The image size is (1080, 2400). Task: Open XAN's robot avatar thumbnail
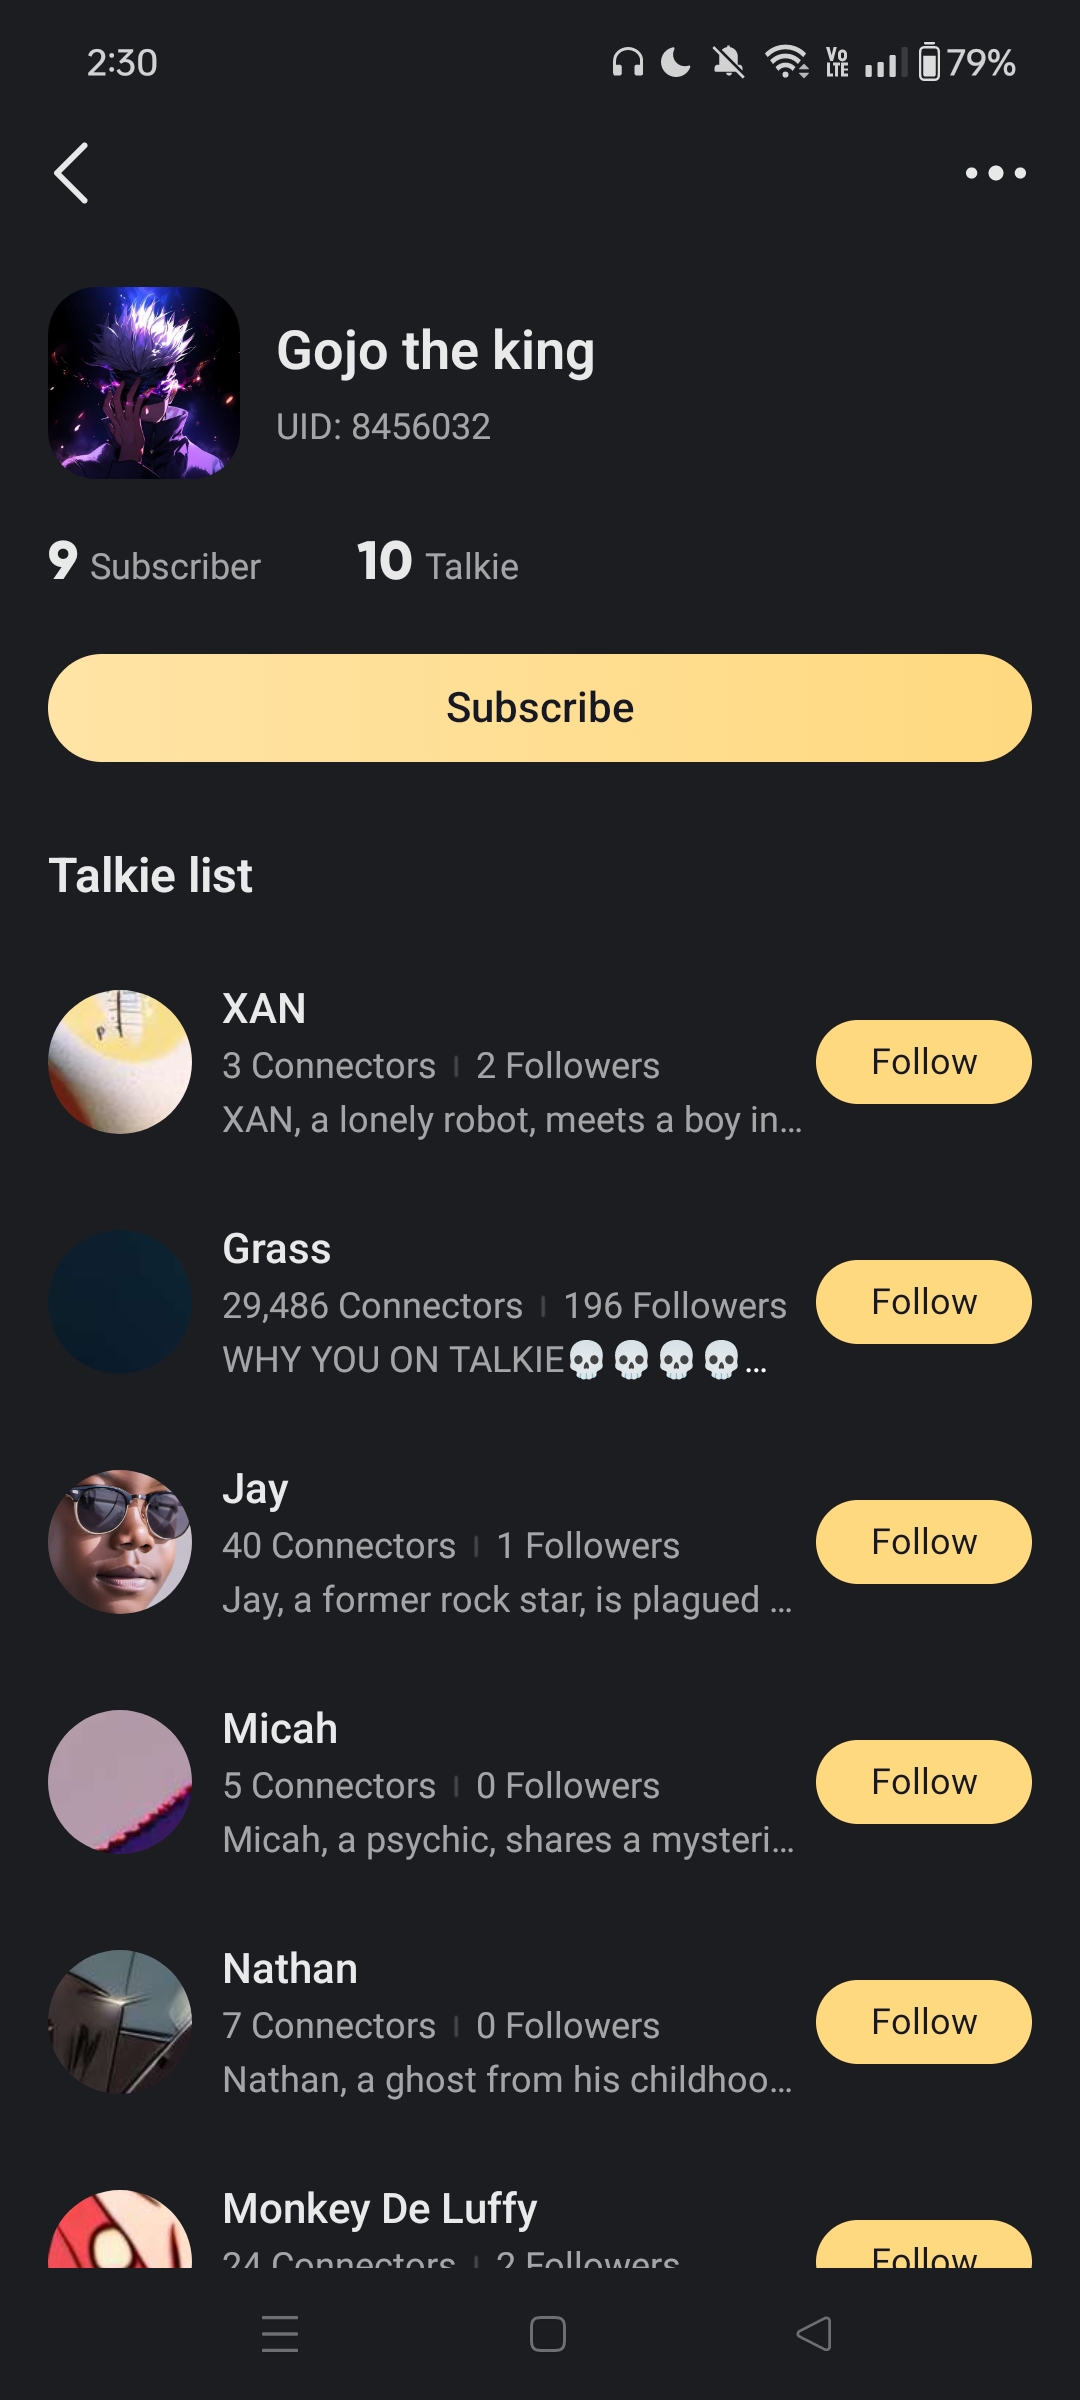tap(120, 1062)
